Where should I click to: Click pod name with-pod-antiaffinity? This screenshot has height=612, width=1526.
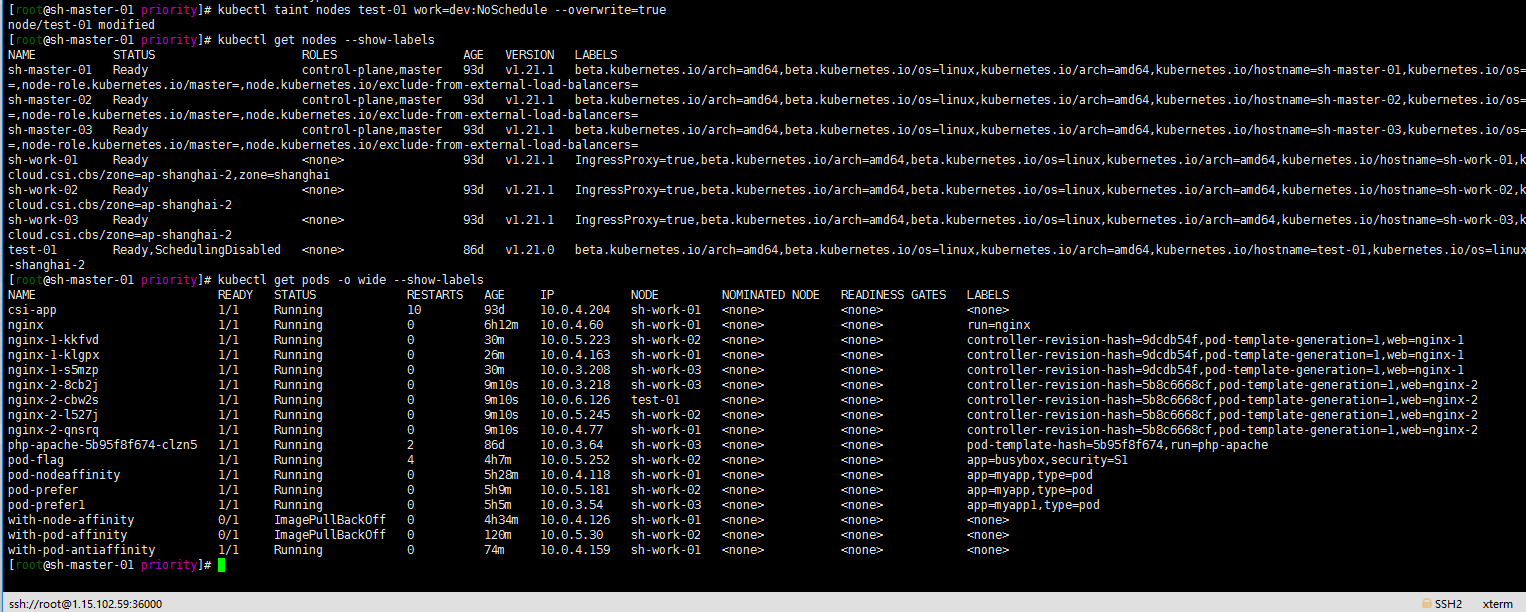[x=81, y=549]
